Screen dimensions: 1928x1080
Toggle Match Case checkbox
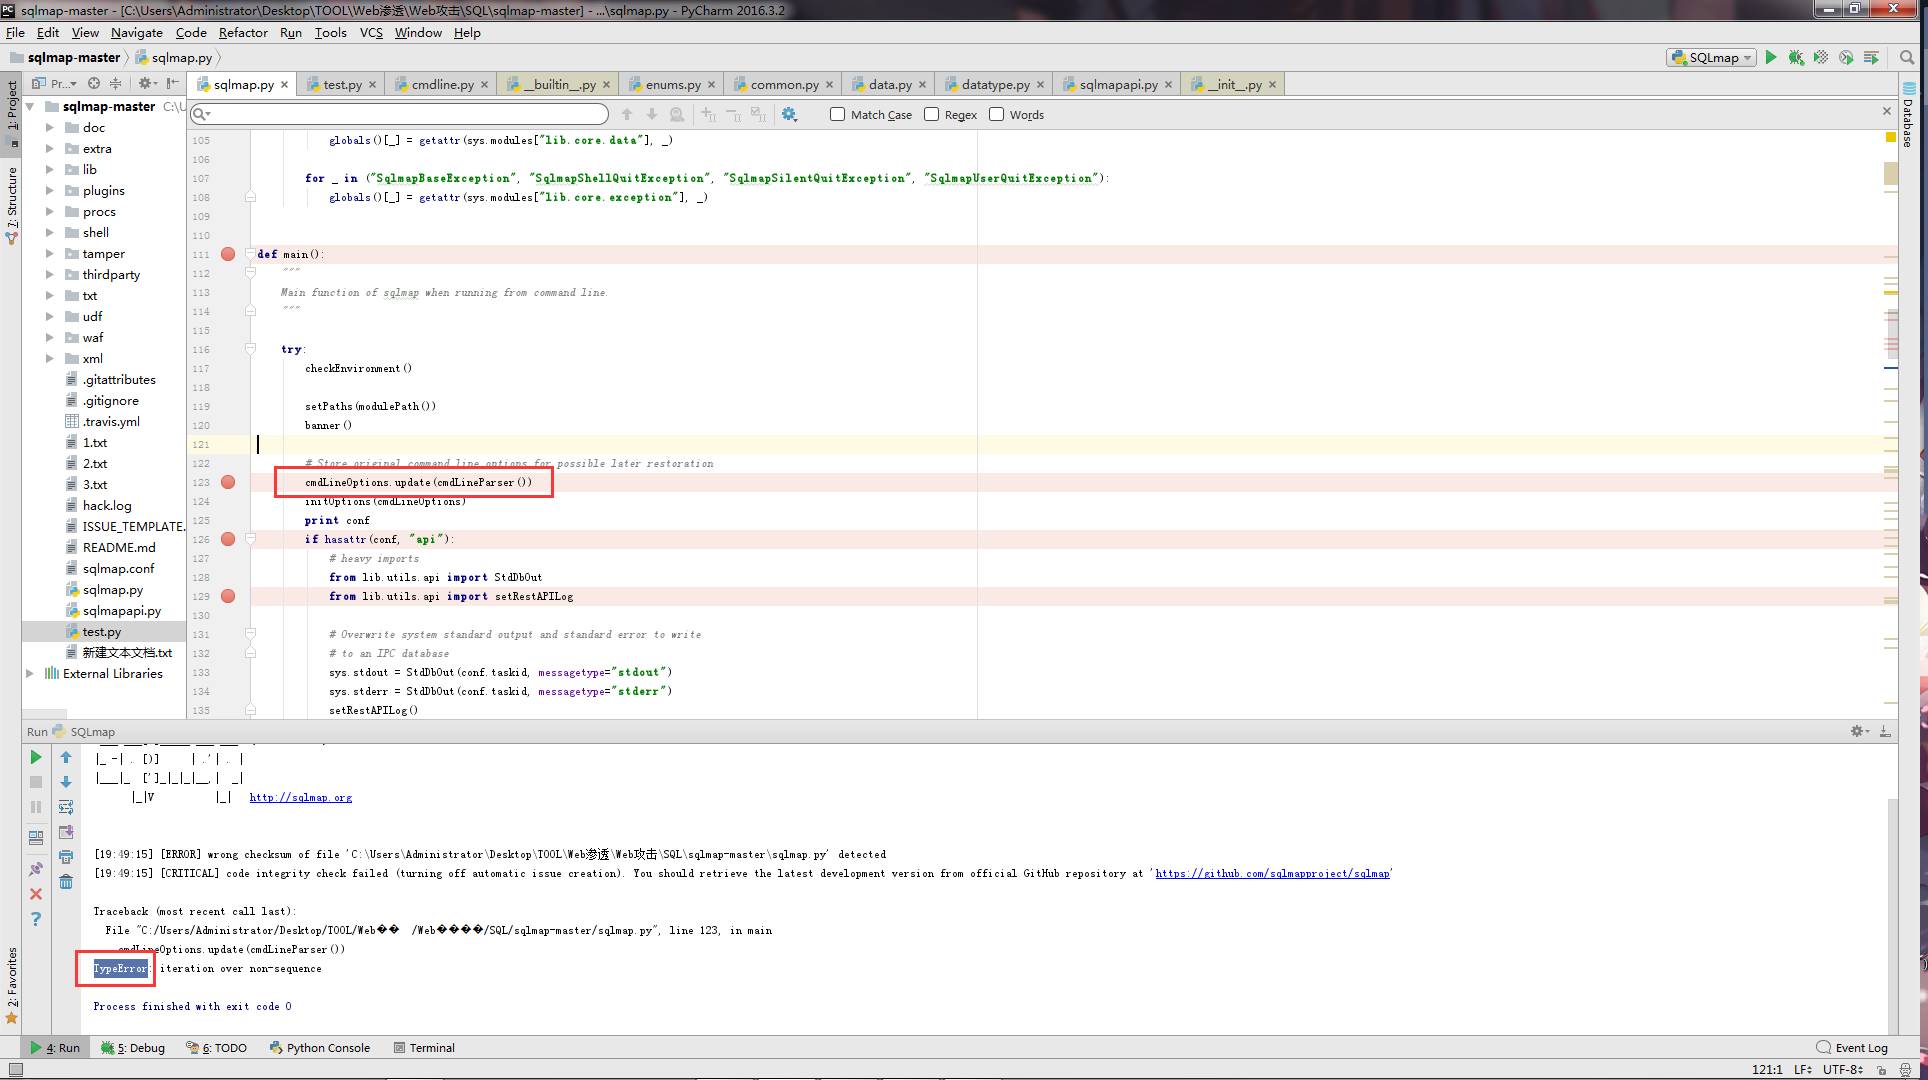tap(838, 114)
